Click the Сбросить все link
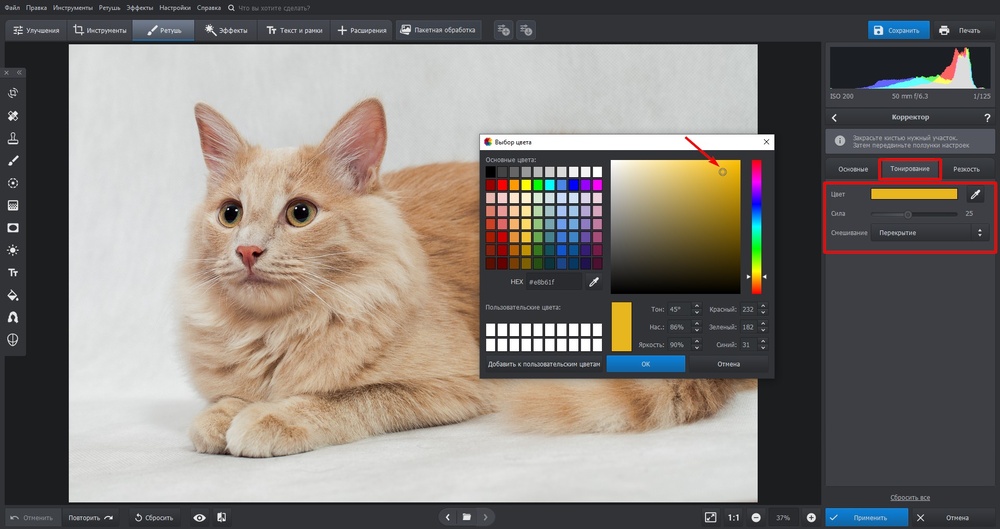This screenshot has height=529, width=1000. pyautogui.click(x=910, y=497)
